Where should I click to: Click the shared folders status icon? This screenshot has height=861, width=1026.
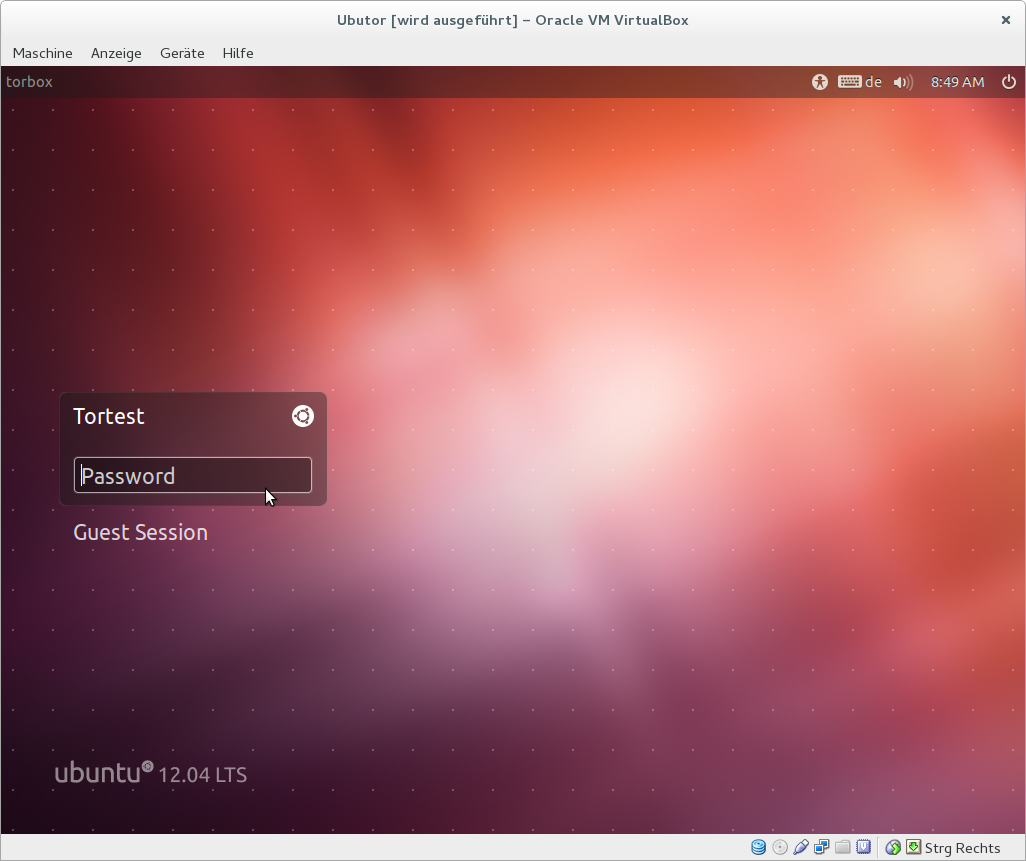(x=843, y=847)
